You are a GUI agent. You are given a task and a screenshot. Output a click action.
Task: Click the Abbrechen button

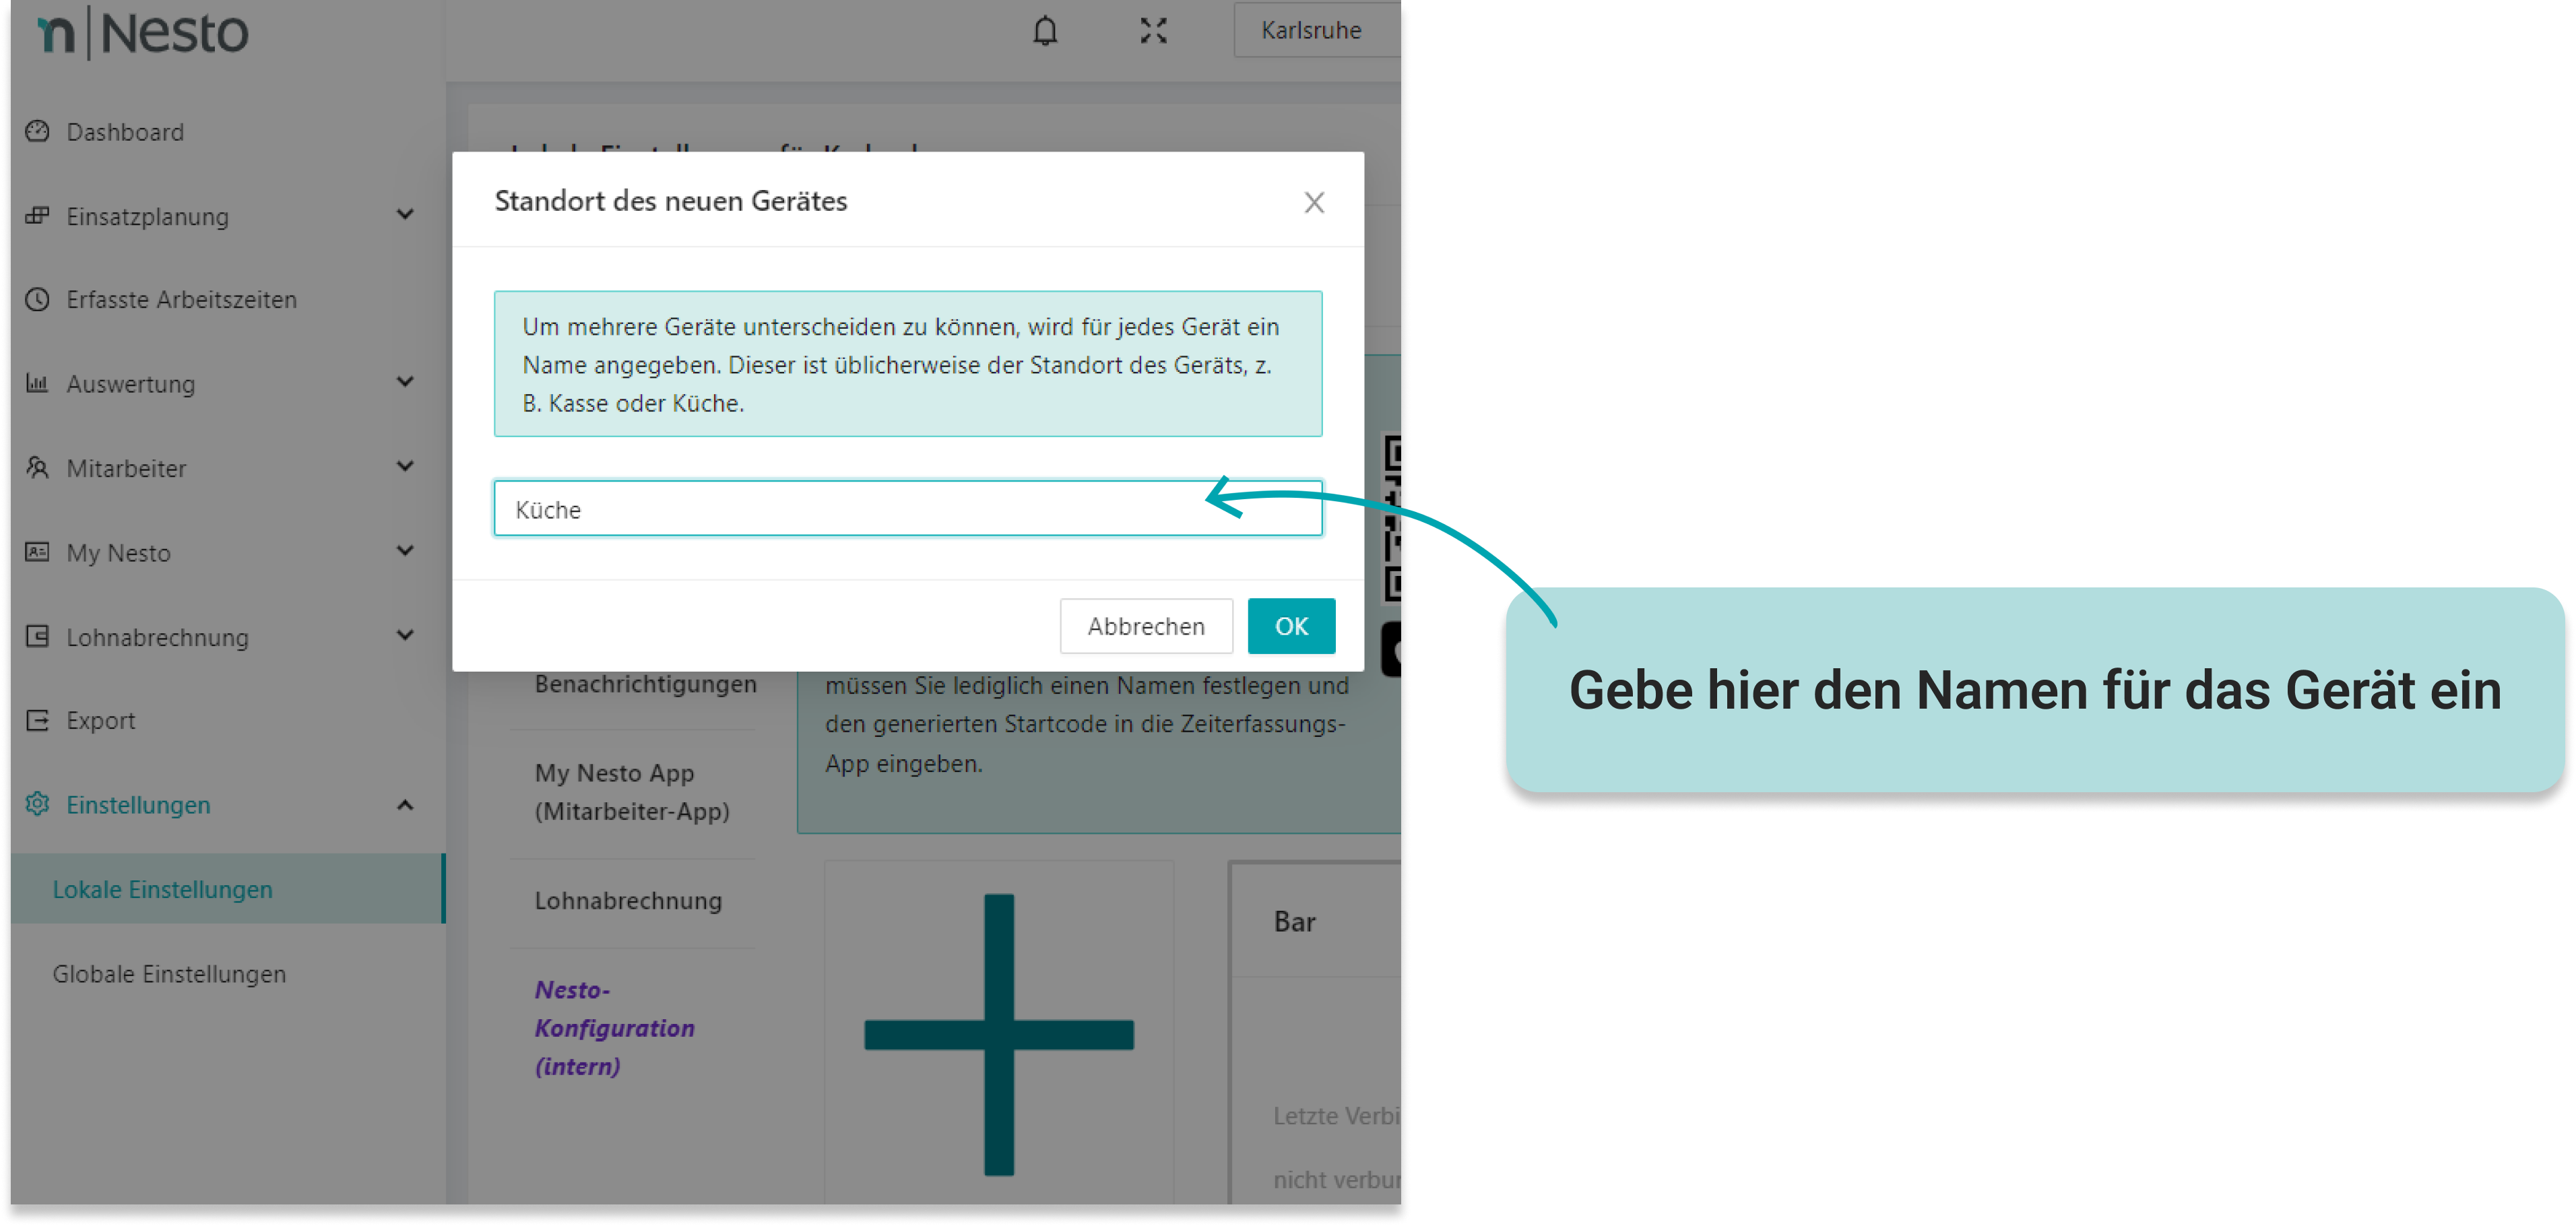(1145, 626)
